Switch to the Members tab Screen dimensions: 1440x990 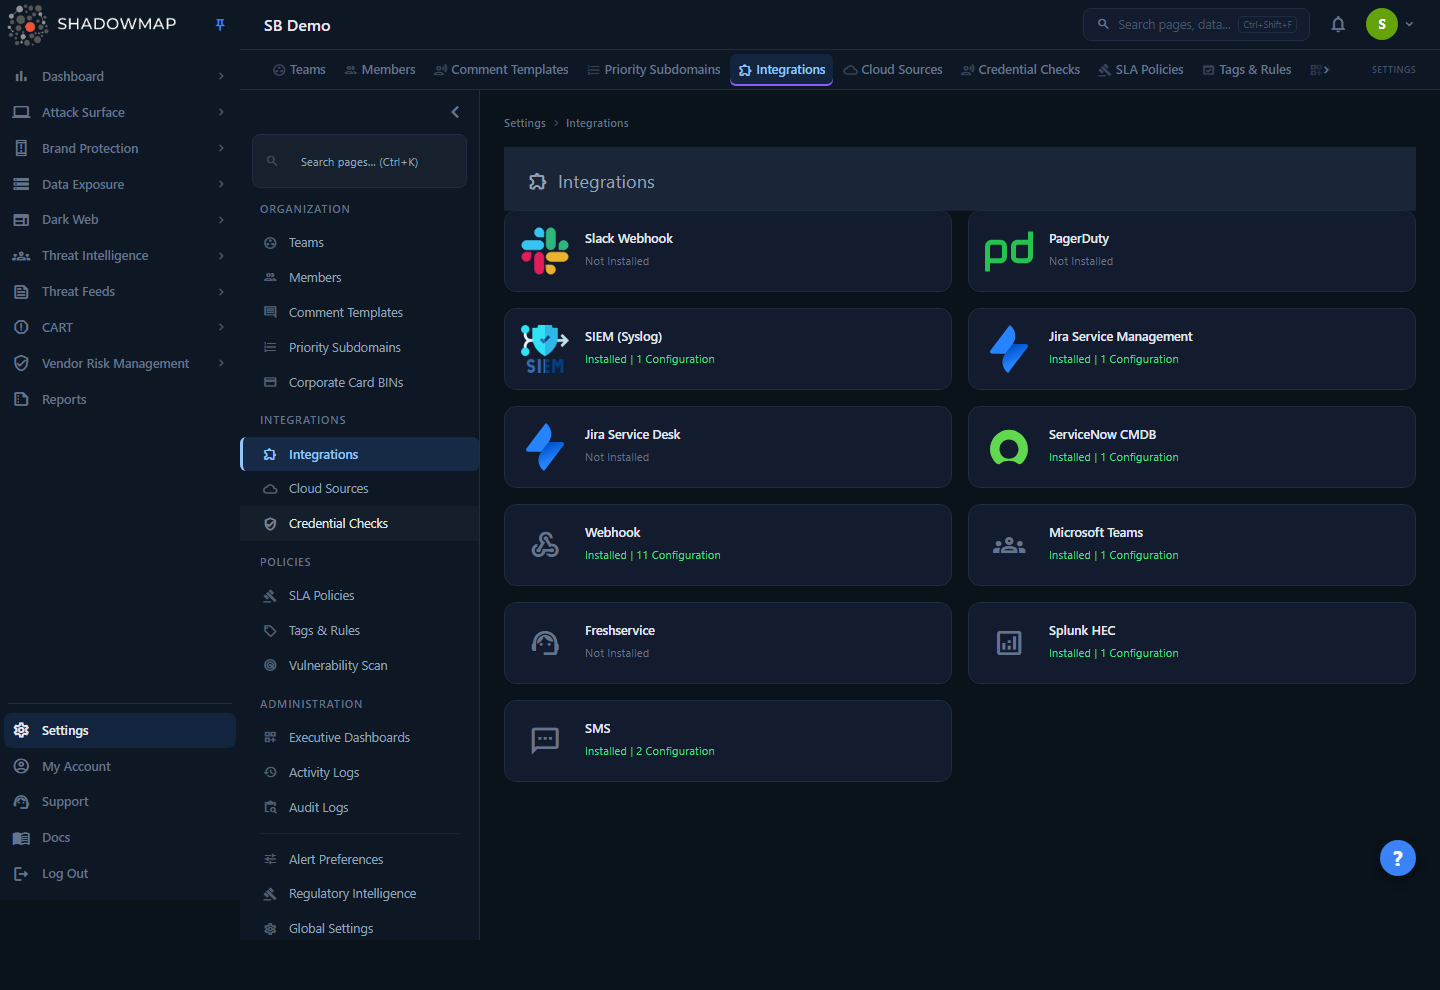coord(380,70)
